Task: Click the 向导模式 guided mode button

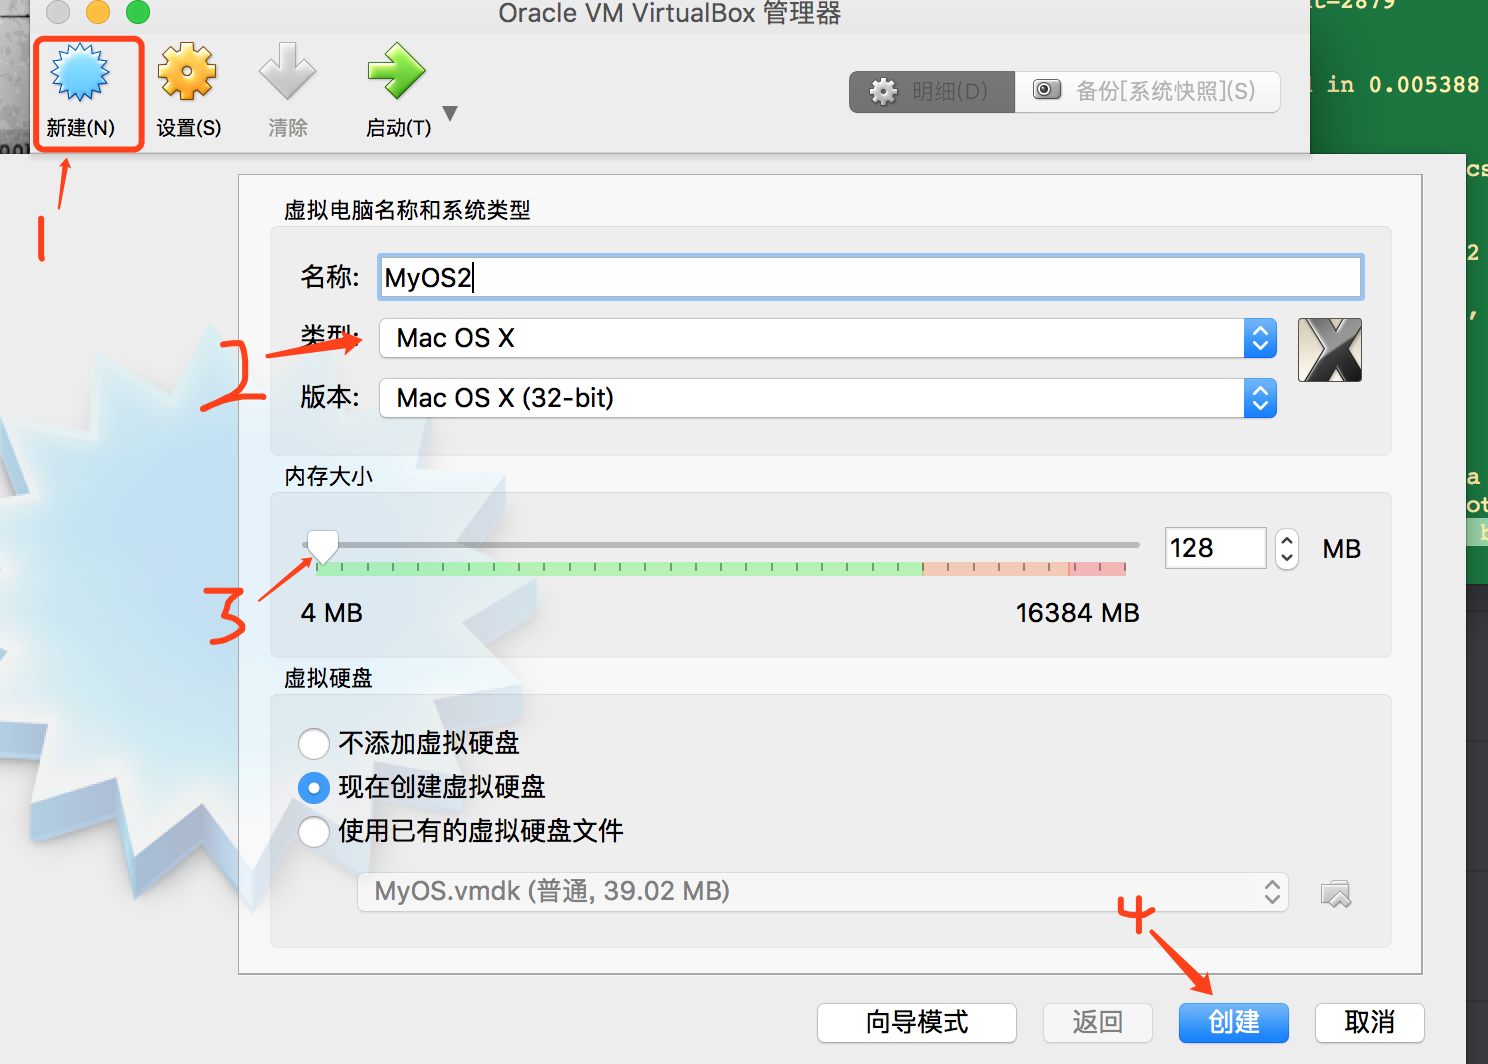Action: click(917, 1022)
